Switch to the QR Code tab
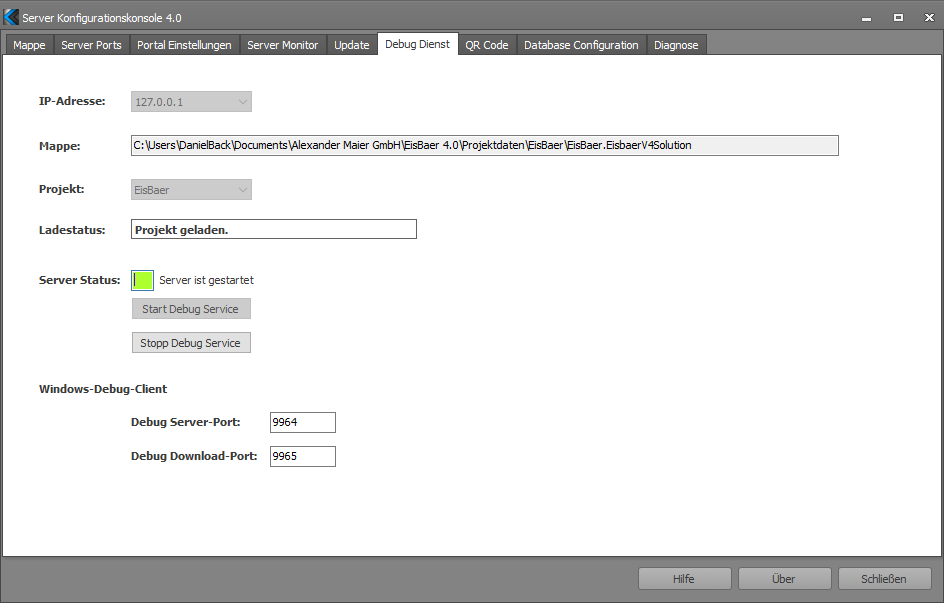944x603 pixels. (486, 45)
